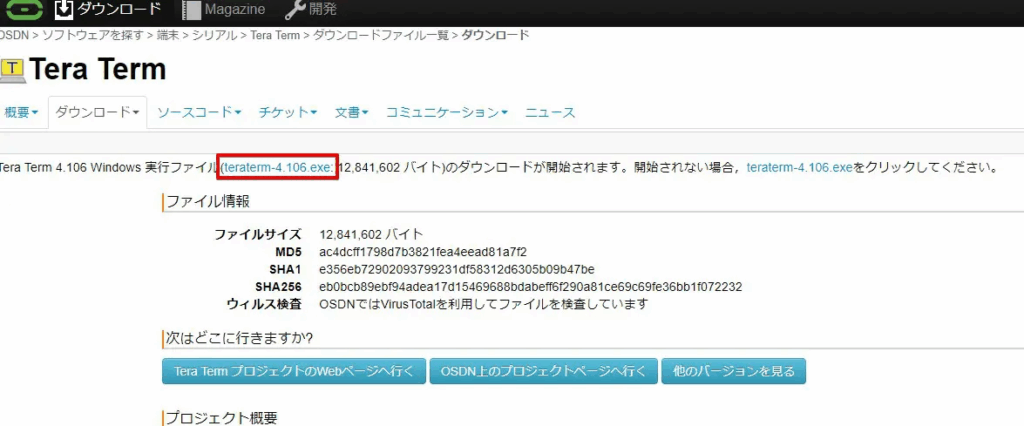
Task: Click 'Tera Term プロジェクトのWebページへ行く' button
Action: tap(294, 372)
